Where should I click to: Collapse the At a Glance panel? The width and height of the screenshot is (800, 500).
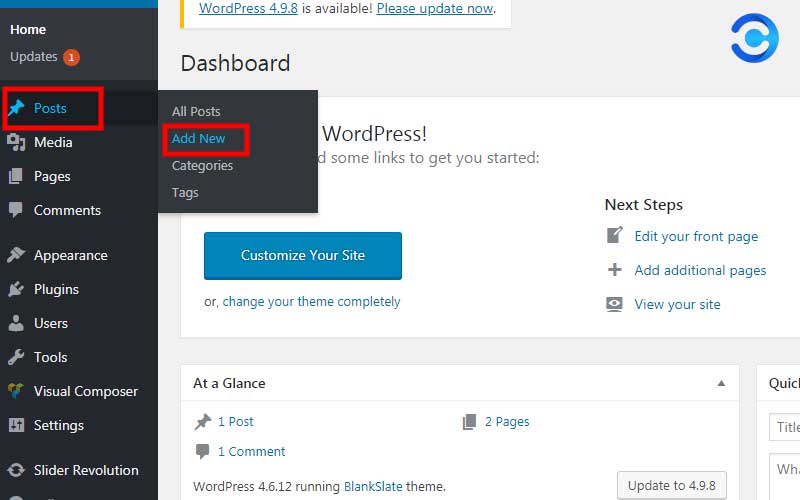coord(721,383)
